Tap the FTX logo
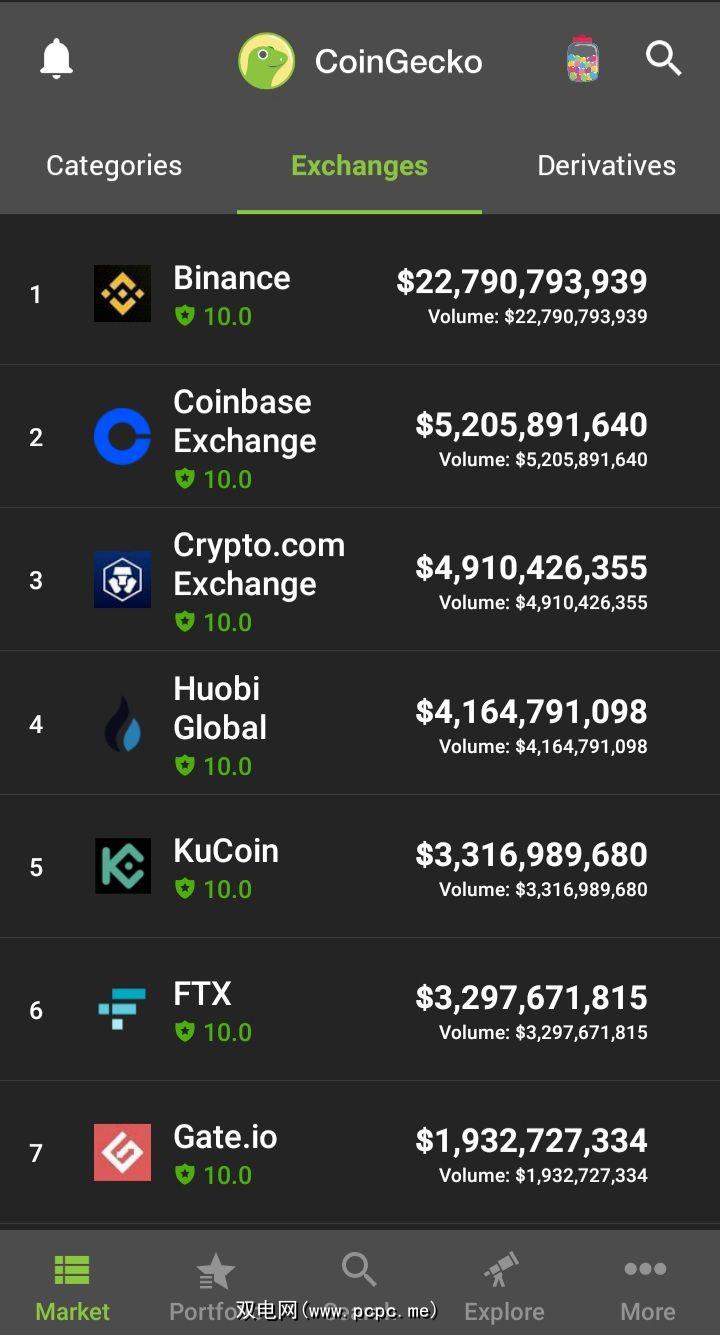 [x=122, y=1009]
